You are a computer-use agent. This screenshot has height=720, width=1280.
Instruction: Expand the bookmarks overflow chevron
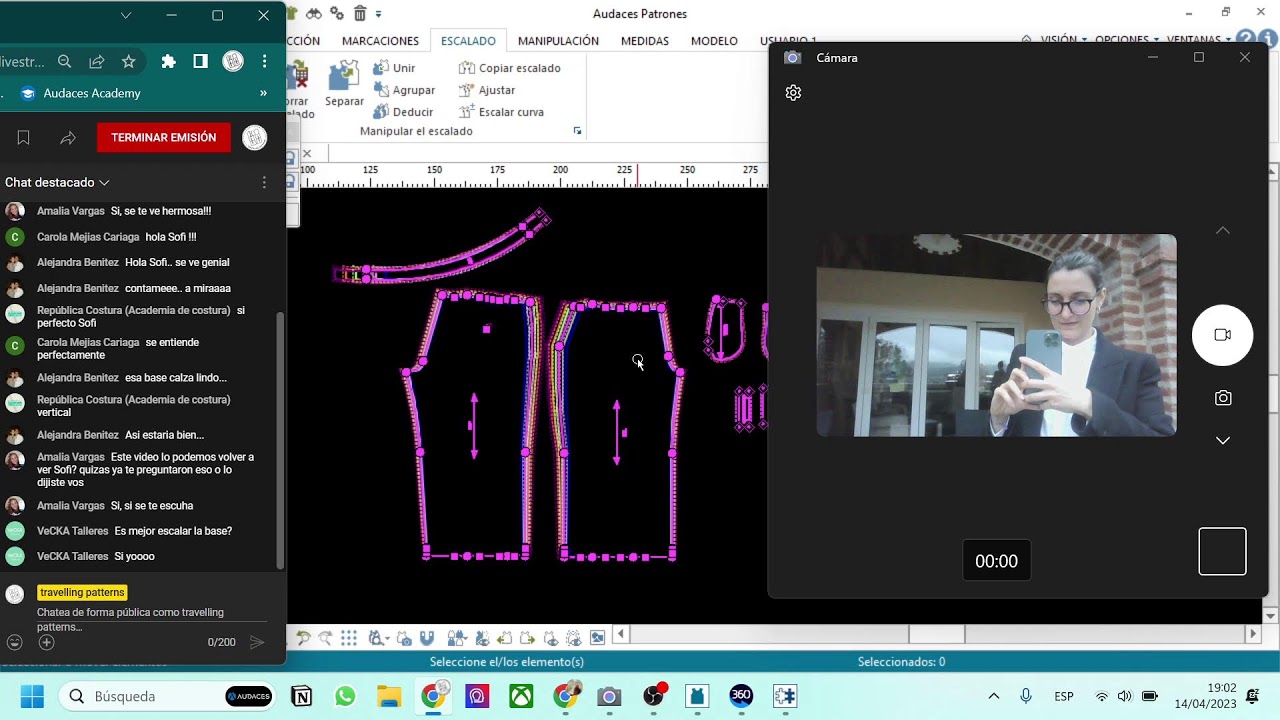(x=263, y=93)
